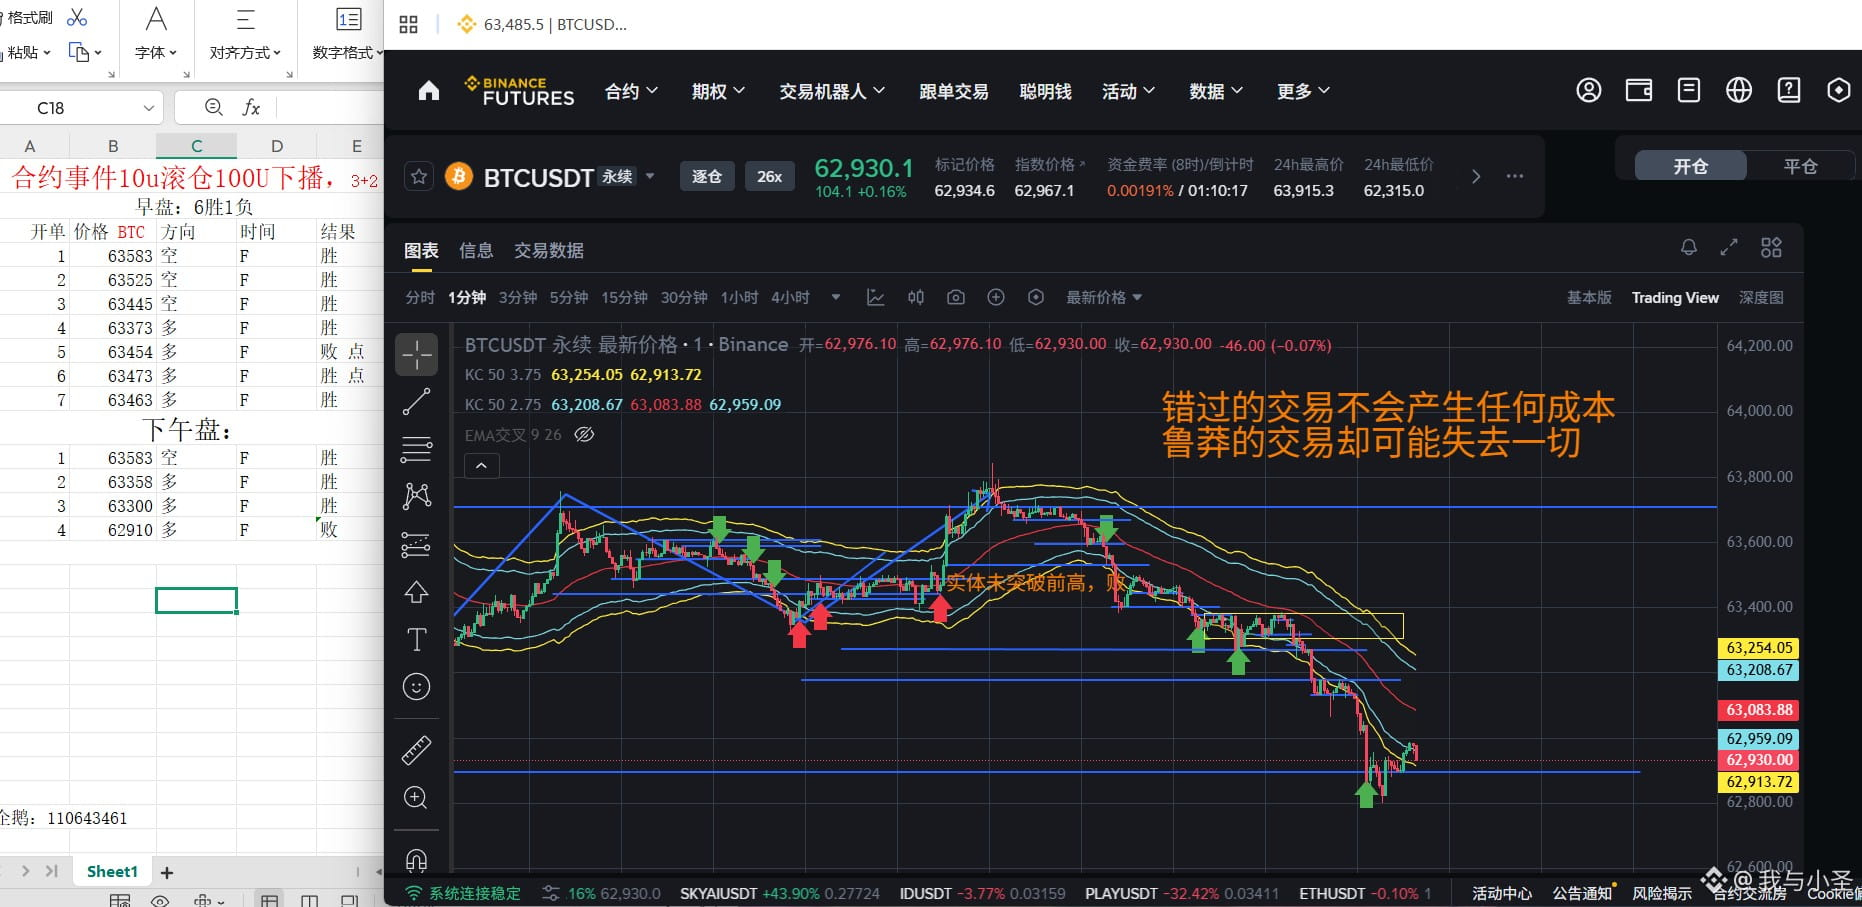Image resolution: width=1862 pixels, height=907 pixels.
Task: Select the crosshair cursor tool
Action: pyautogui.click(x=417, y=354)
